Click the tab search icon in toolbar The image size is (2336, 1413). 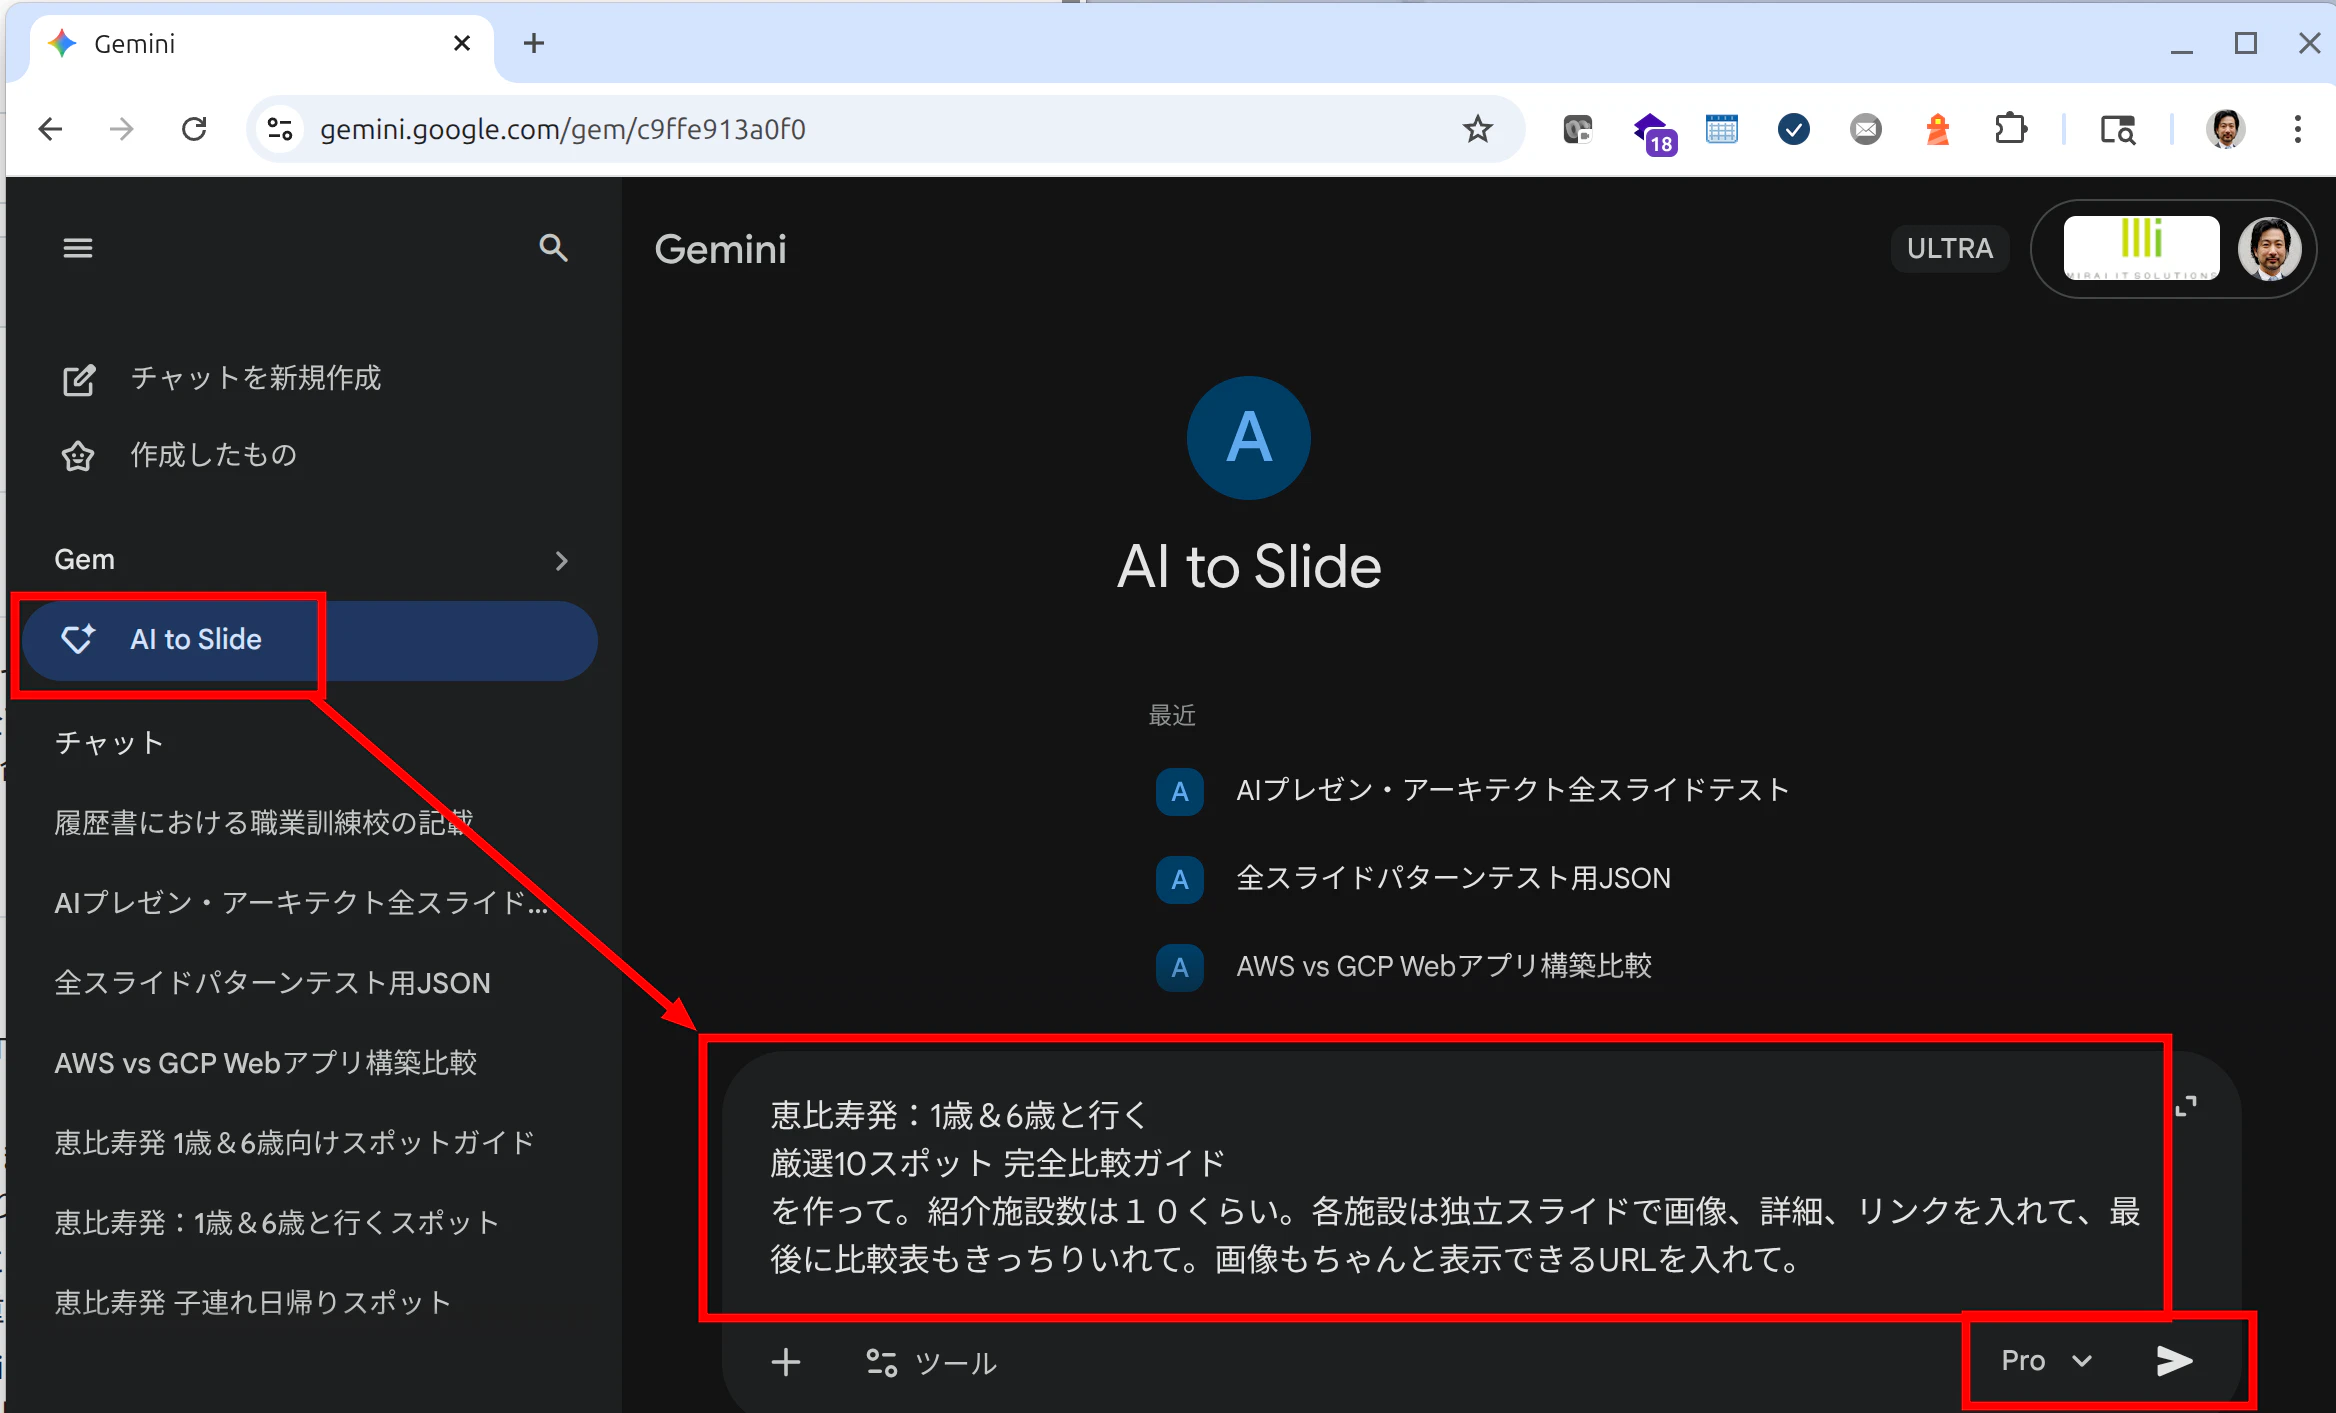(2118, 129)
